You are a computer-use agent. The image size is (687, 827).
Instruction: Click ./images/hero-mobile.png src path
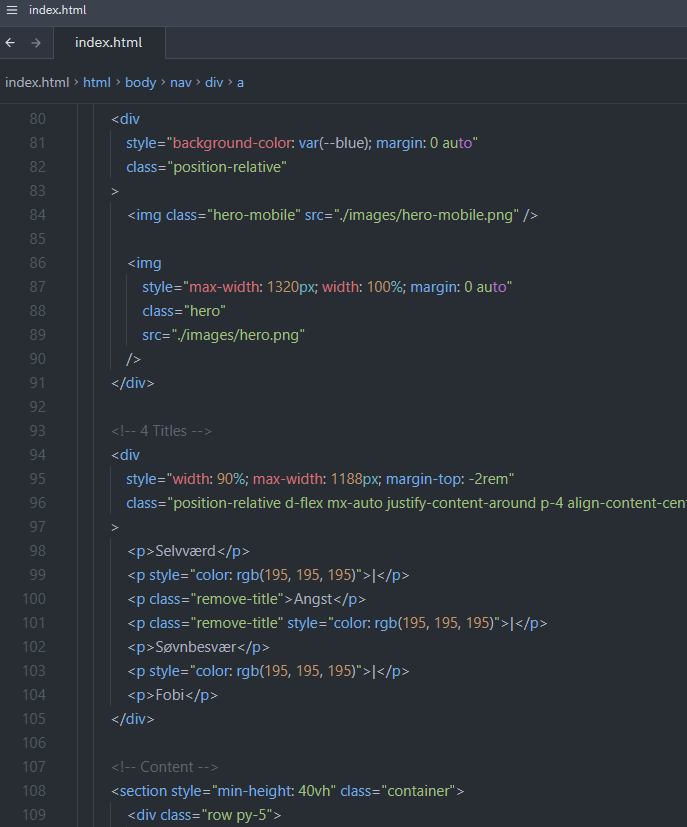click(x=426, y=215)
